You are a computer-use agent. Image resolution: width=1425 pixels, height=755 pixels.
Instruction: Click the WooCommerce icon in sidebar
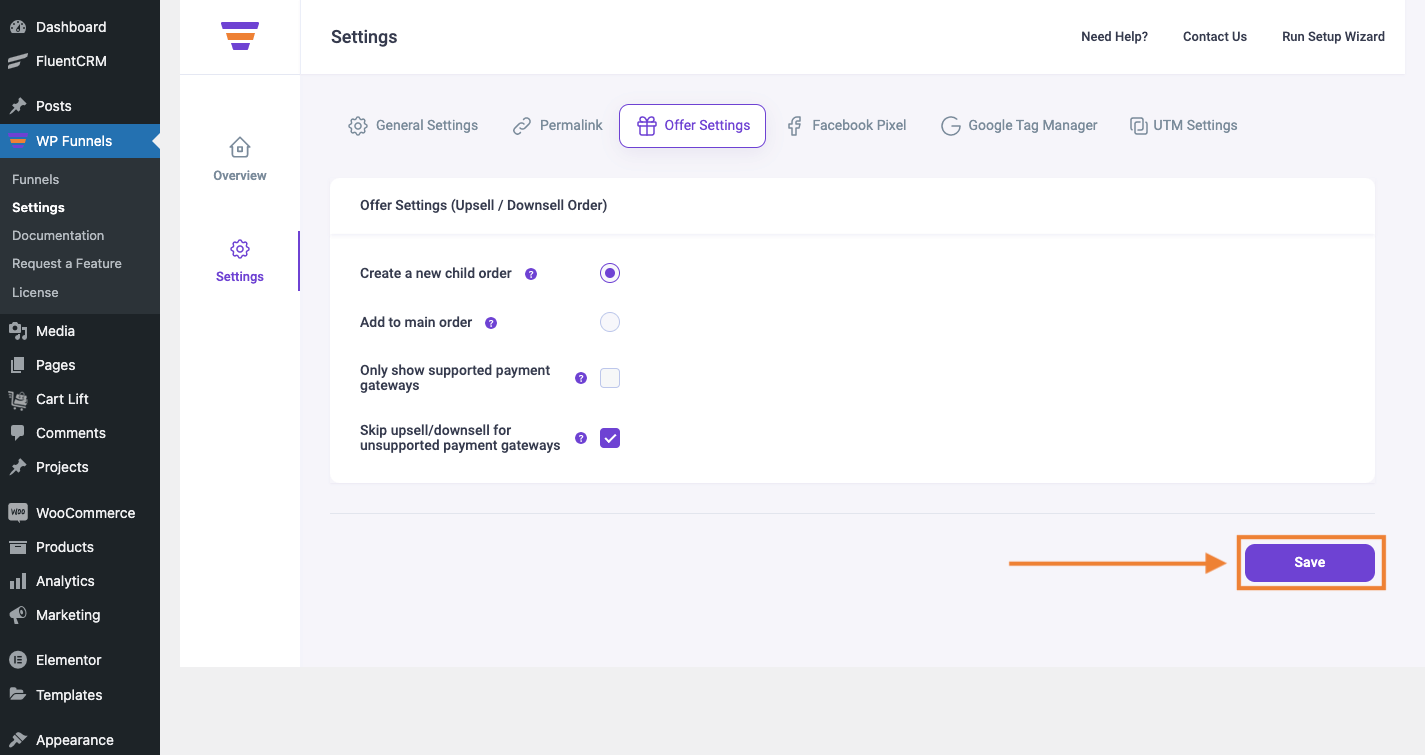click(x=18, y=513)
